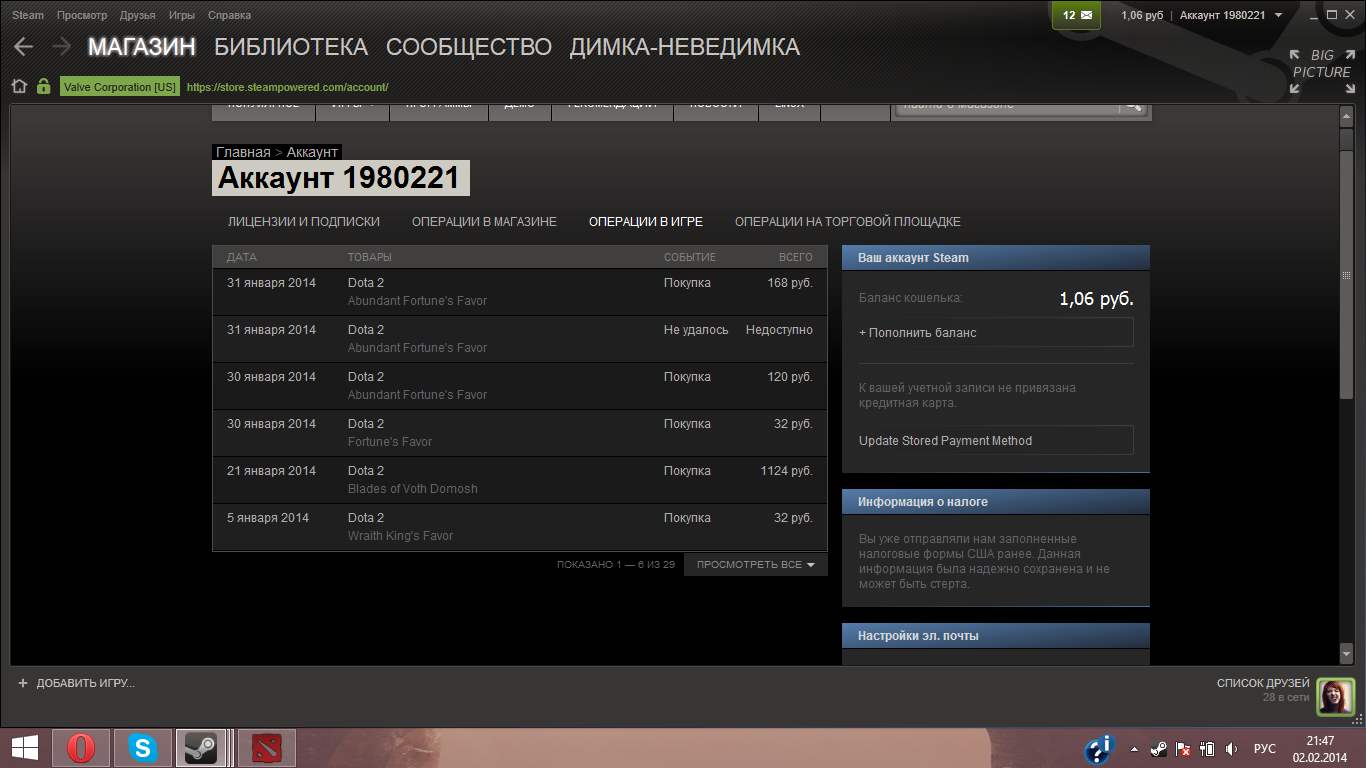The width and height of the screenshot is (1366, 768).
Task: Click the Wraith King's Favor item
Action: 400,536
